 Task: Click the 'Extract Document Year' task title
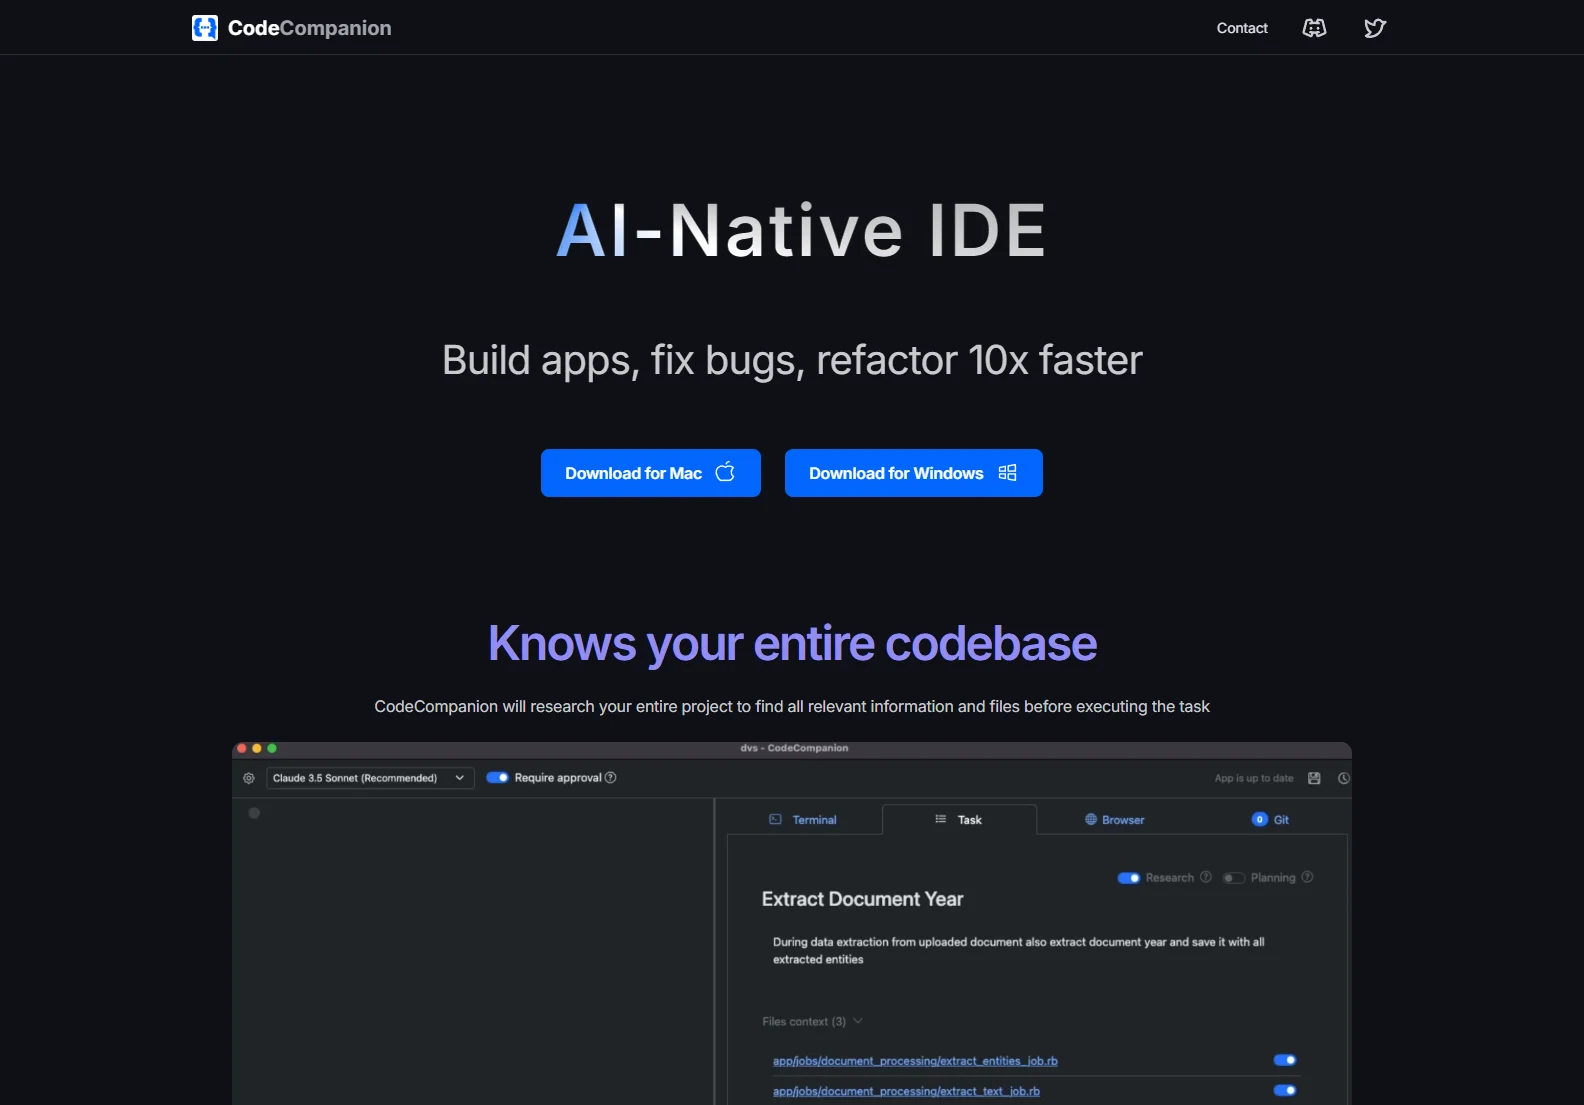pos(862,899)
